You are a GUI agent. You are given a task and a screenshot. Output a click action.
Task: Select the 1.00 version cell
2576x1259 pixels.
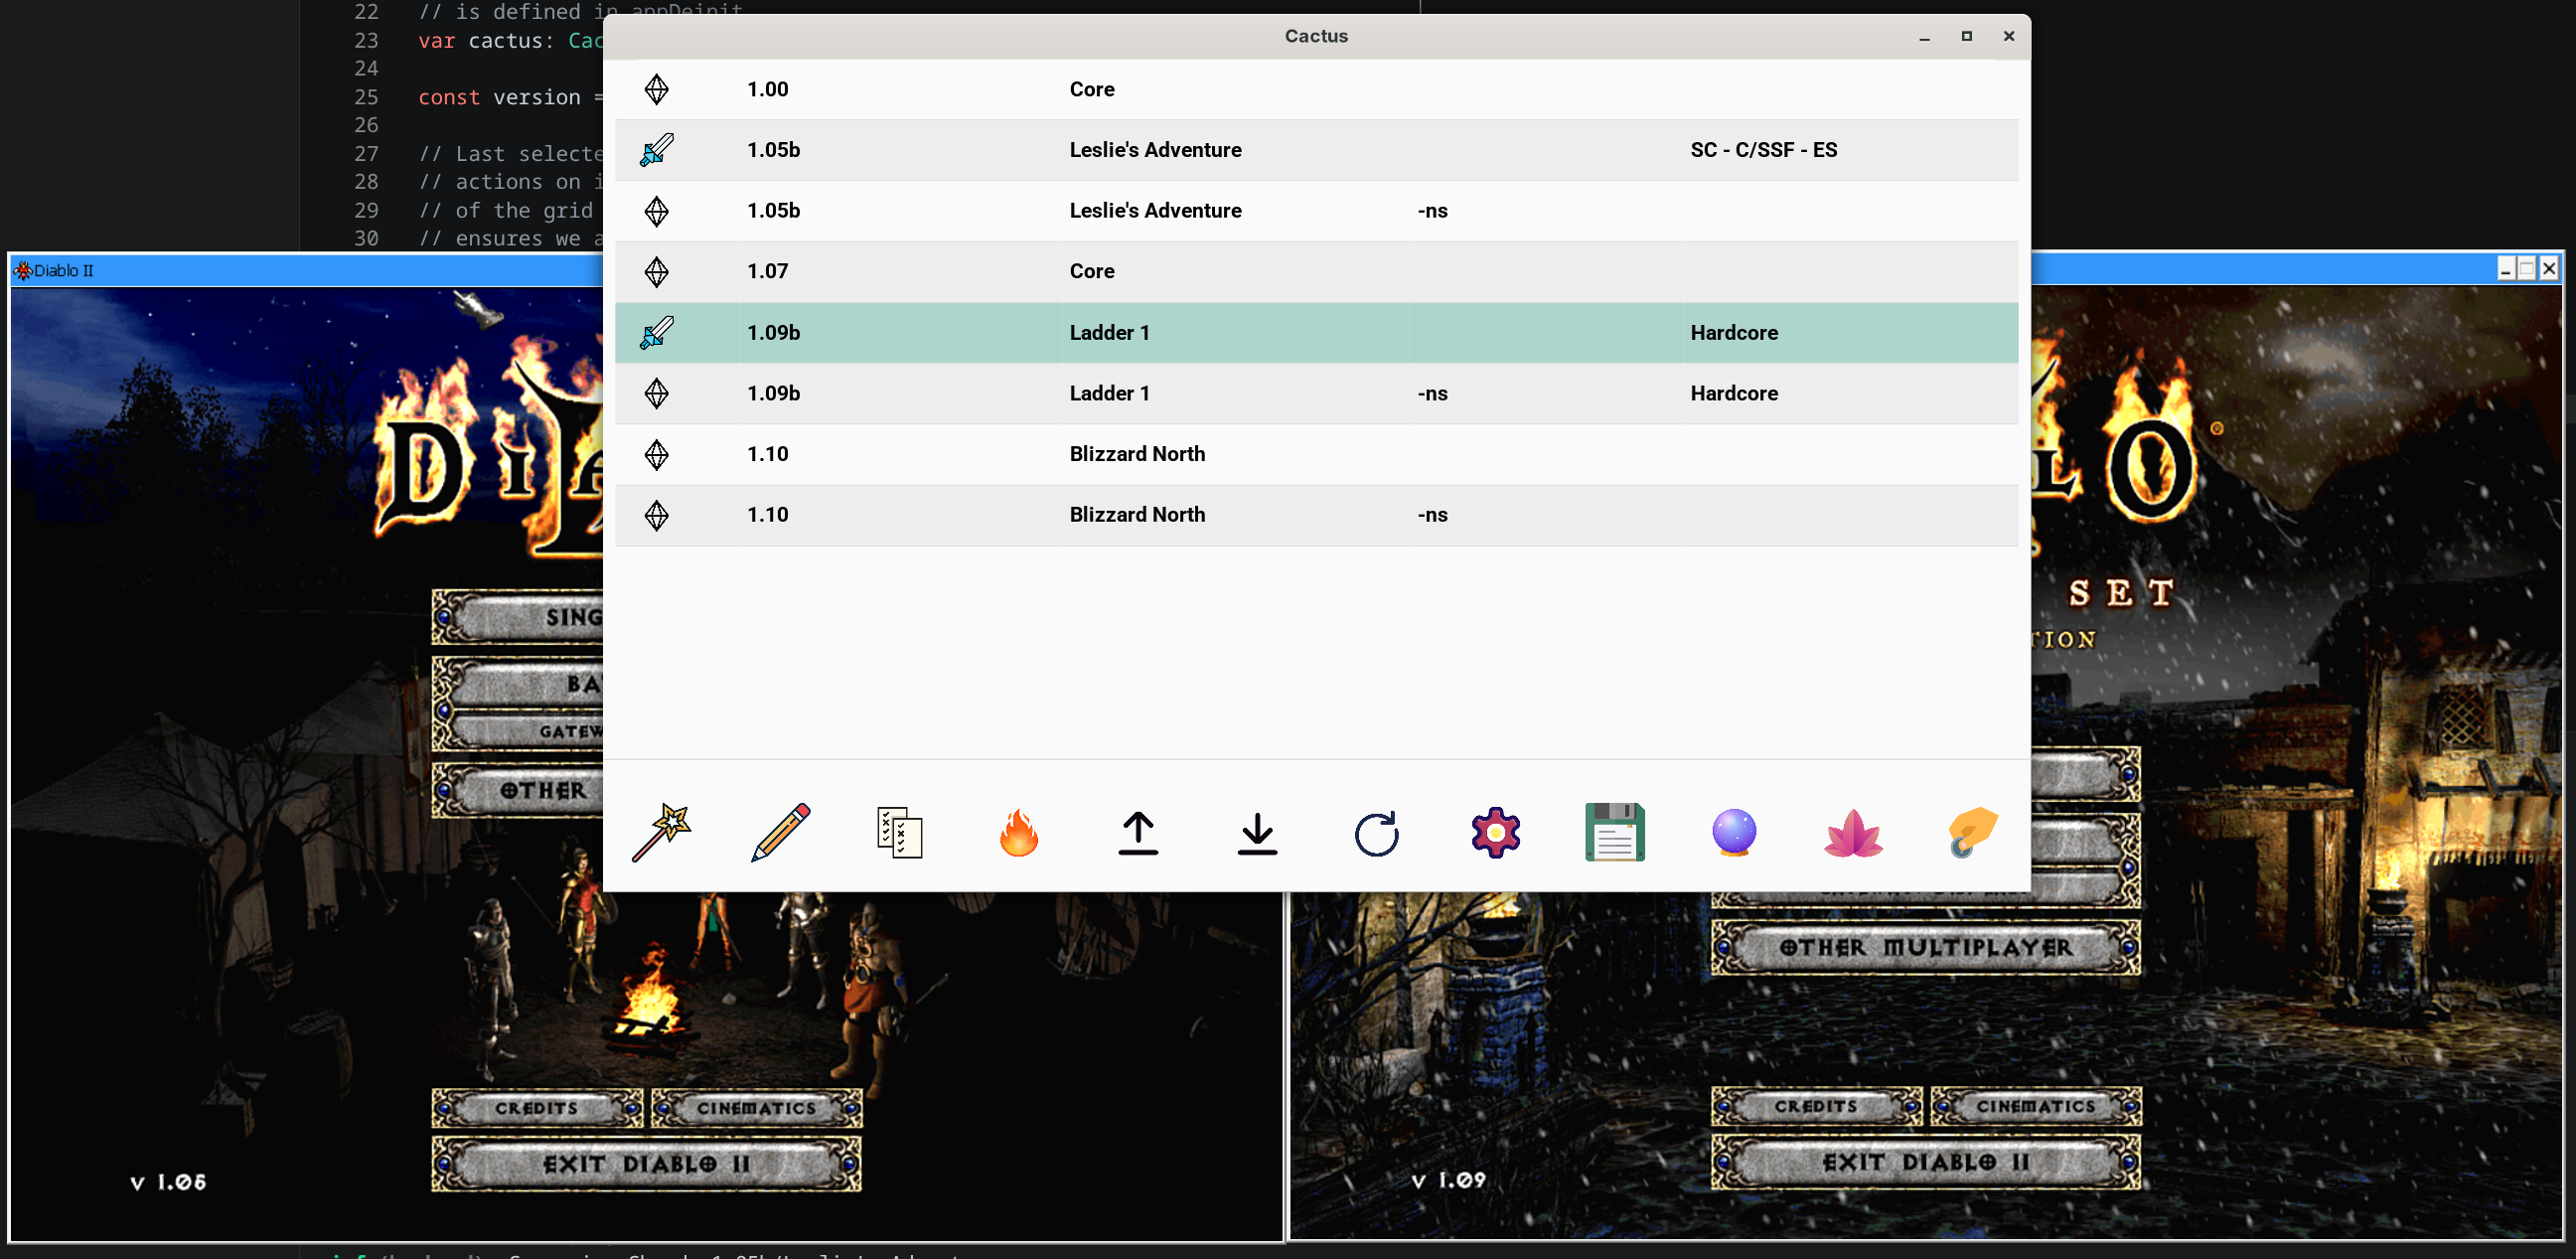[x=767, y=89]
